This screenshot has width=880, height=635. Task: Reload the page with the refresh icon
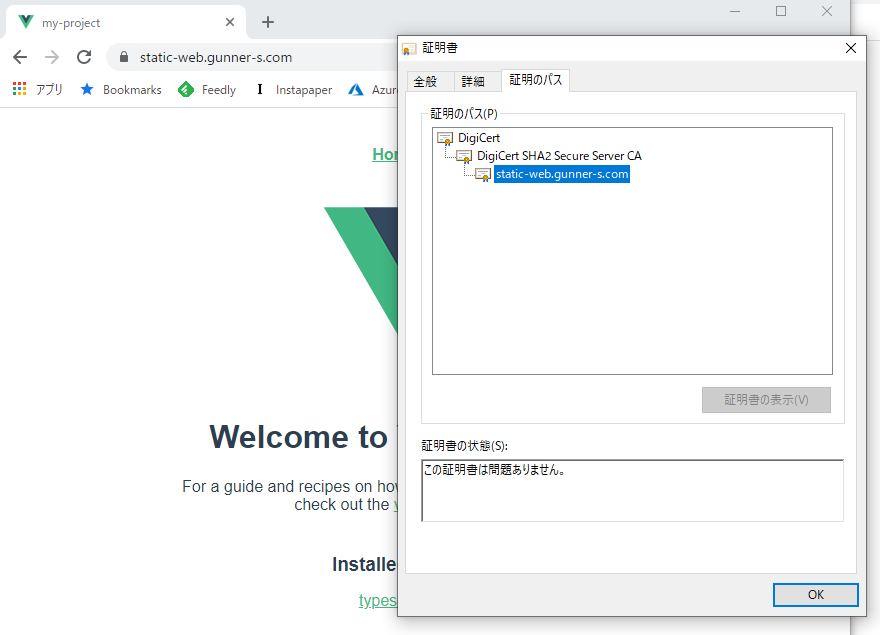84,57
